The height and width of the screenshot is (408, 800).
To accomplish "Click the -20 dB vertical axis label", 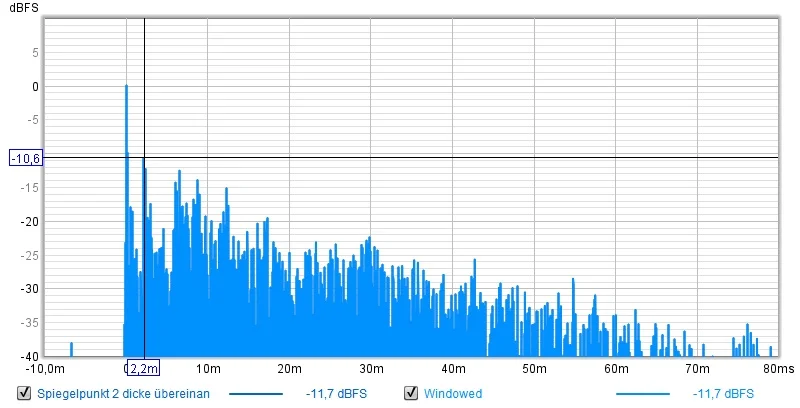I will 30,221.
